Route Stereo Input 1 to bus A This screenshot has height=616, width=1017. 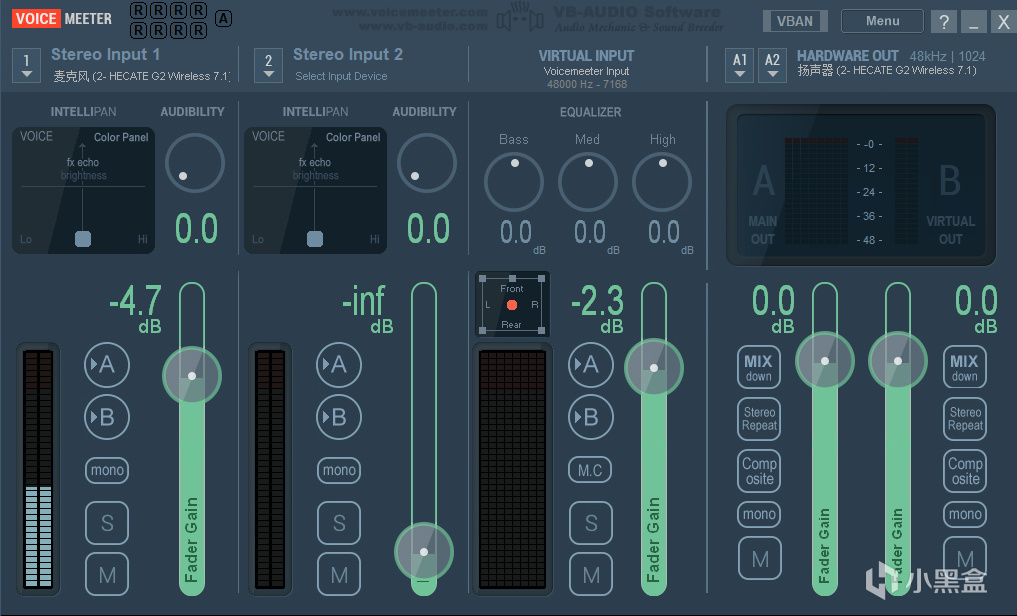pyautogui.click(x=107, y=364)
